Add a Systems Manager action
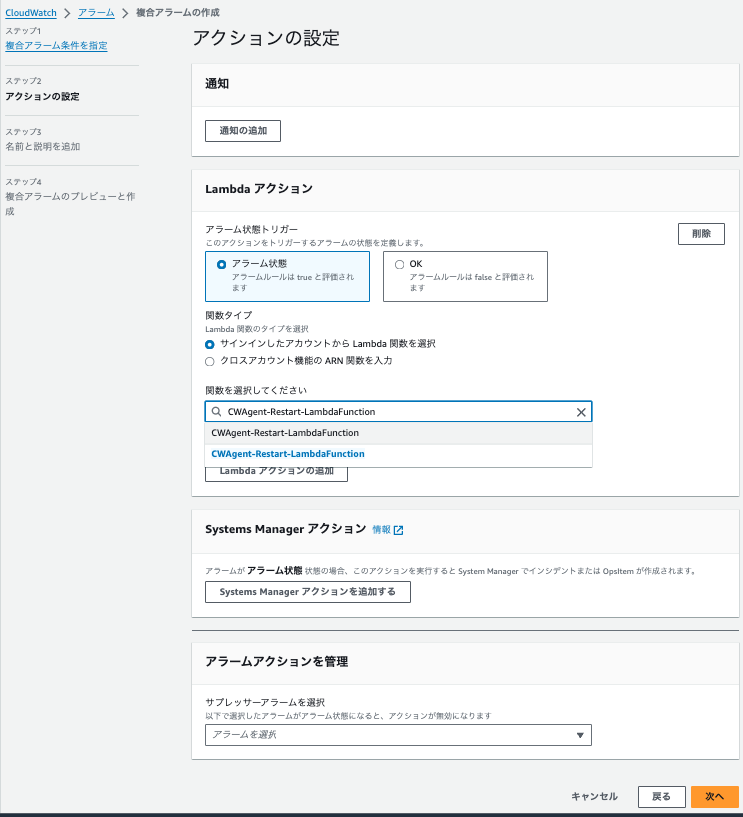This screenshot has height=817, width=743. (307, 591)
